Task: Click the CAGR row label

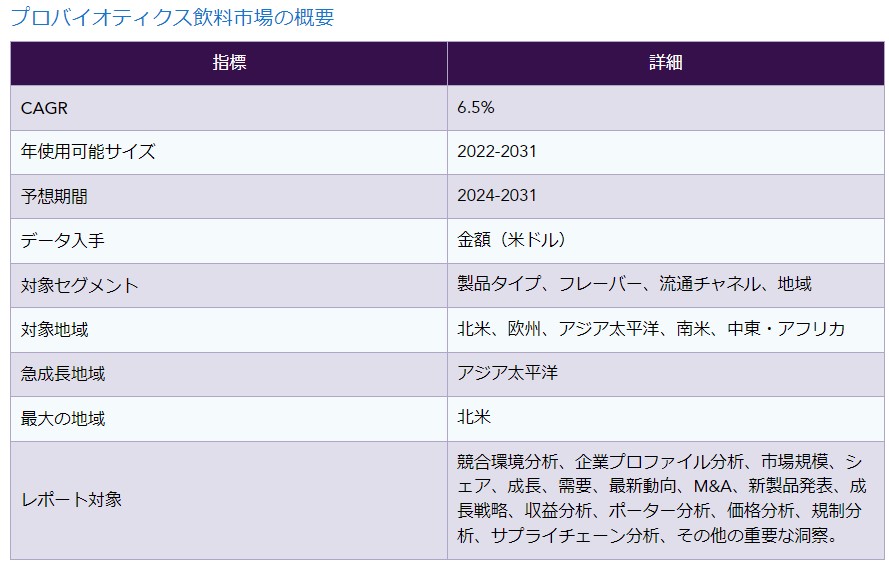Action: 44,108
